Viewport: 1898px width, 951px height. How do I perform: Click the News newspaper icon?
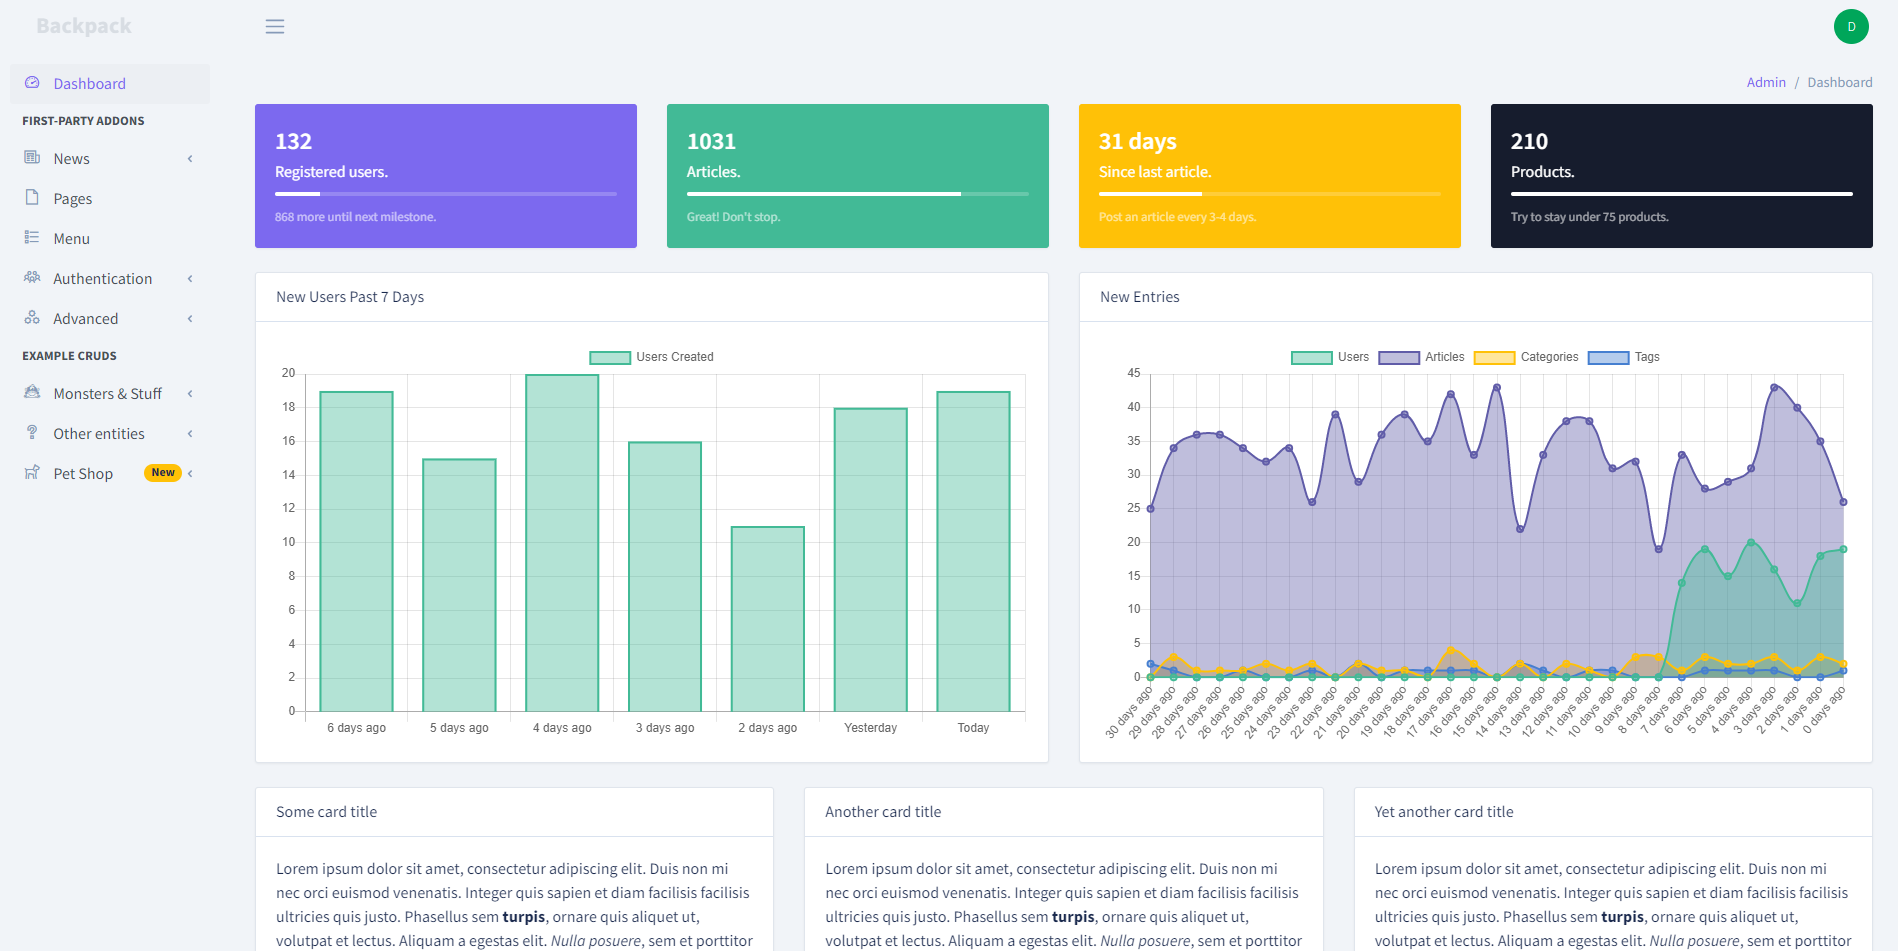point(33,158)
